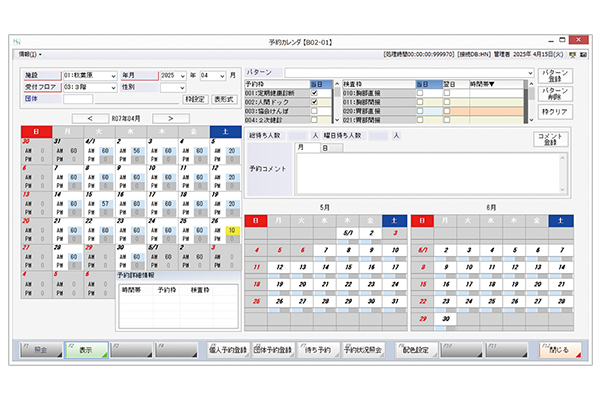Click the 照会 function button in bottom bar

39,351
